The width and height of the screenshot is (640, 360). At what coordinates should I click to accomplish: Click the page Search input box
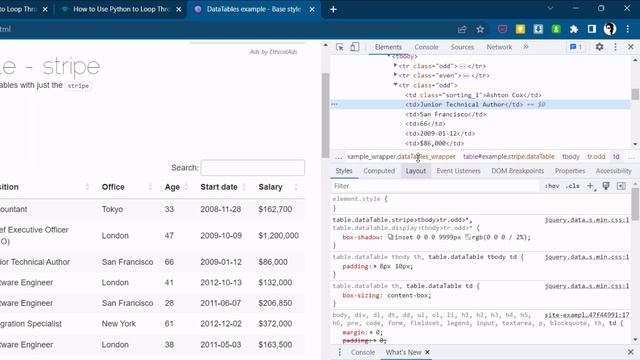[253, 168]
